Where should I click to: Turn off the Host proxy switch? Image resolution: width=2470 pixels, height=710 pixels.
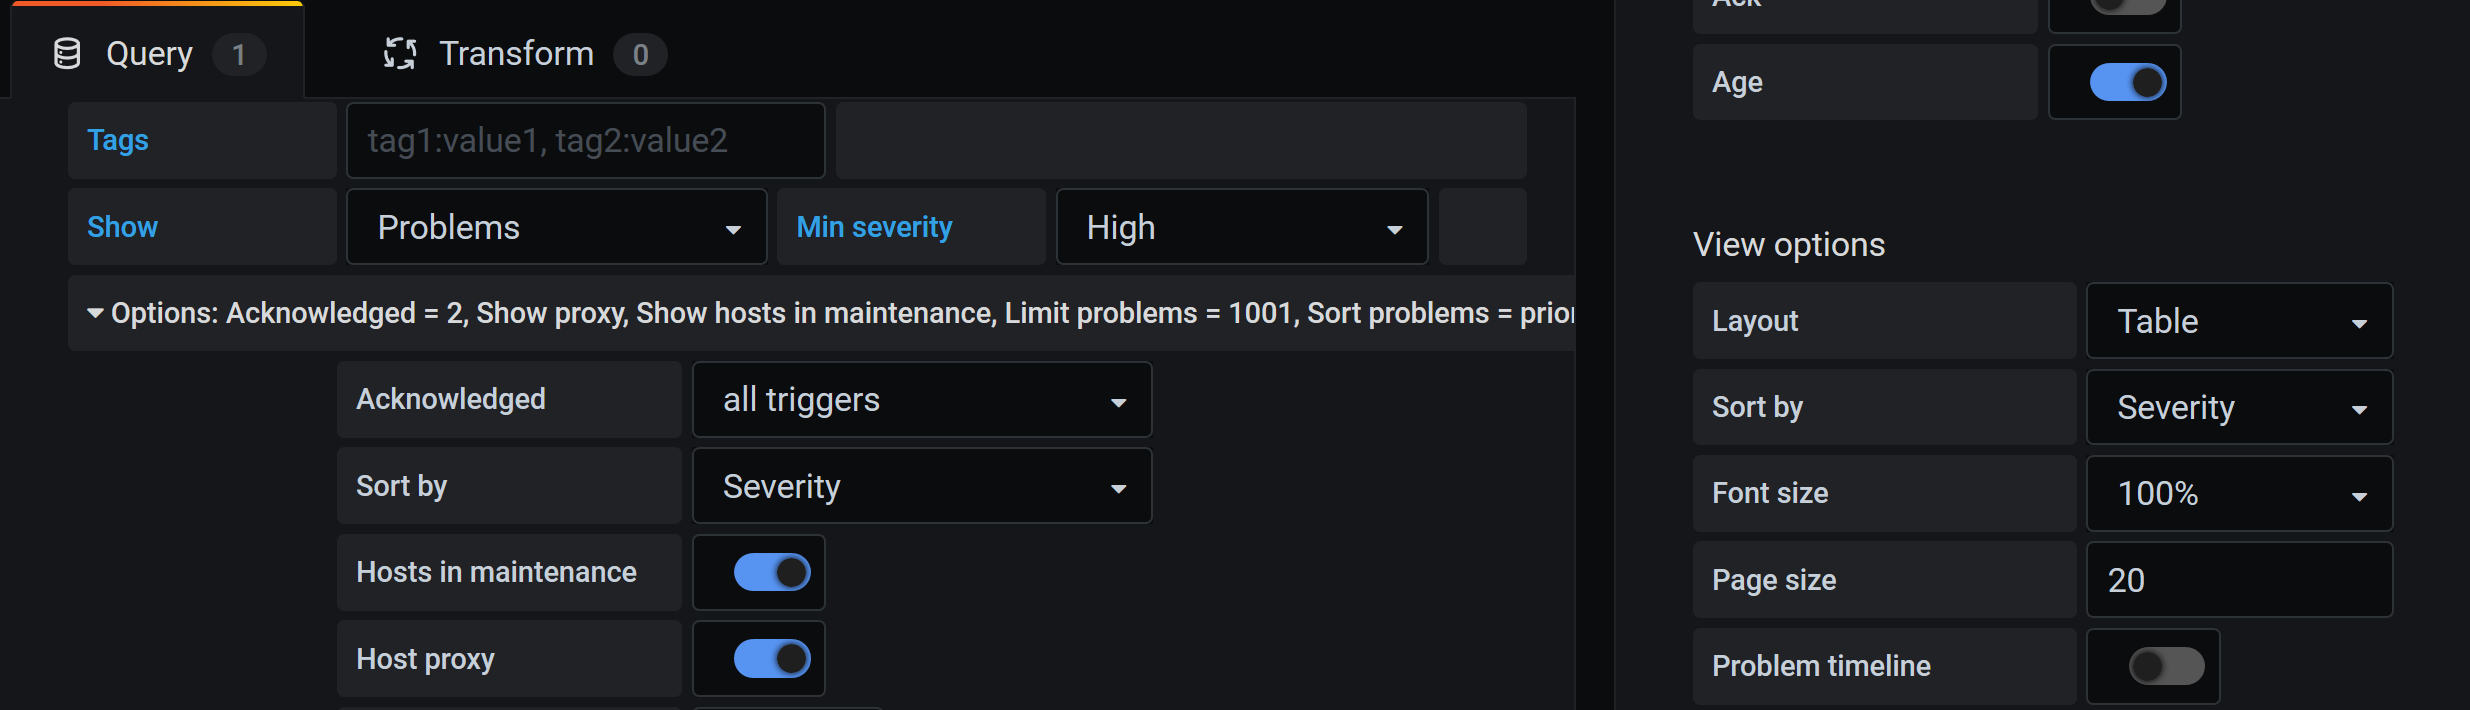pyautogui.click(x=759, y=658)
